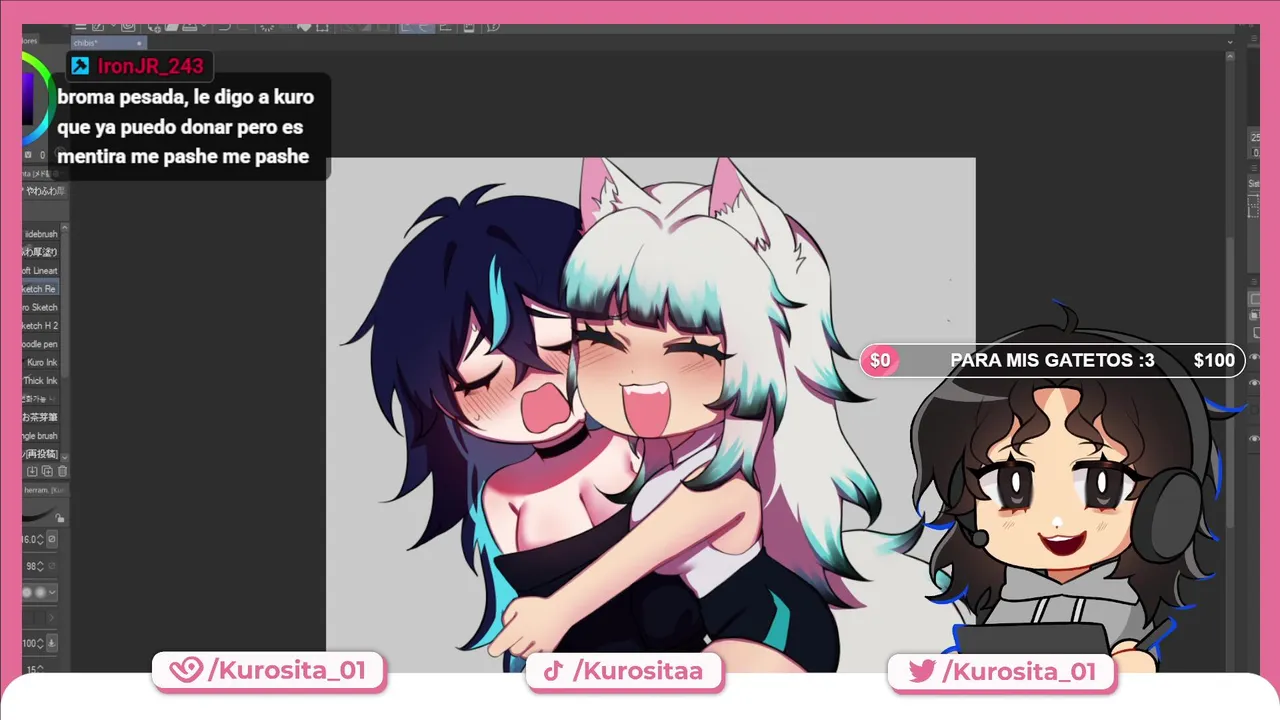Viewport: 1280px width, 720px height.
Task: Toggle the tool property lock icon
Action: point(60,518)
